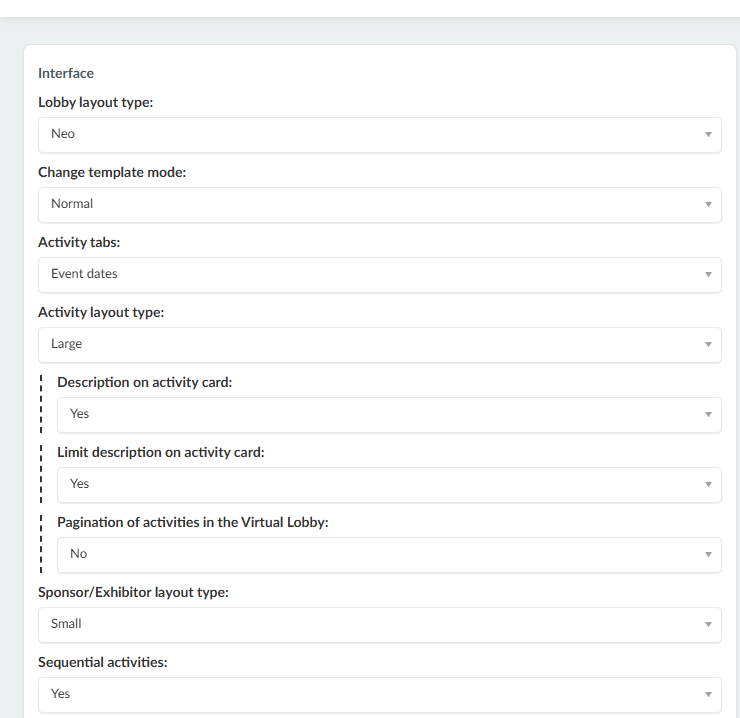Click the arrow beside the No value

708,555
